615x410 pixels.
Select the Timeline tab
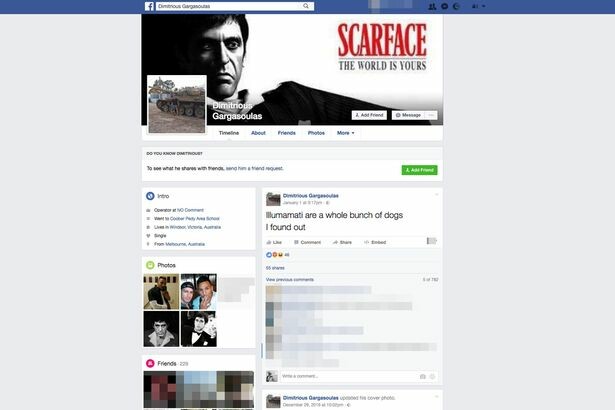click(229, 133)
